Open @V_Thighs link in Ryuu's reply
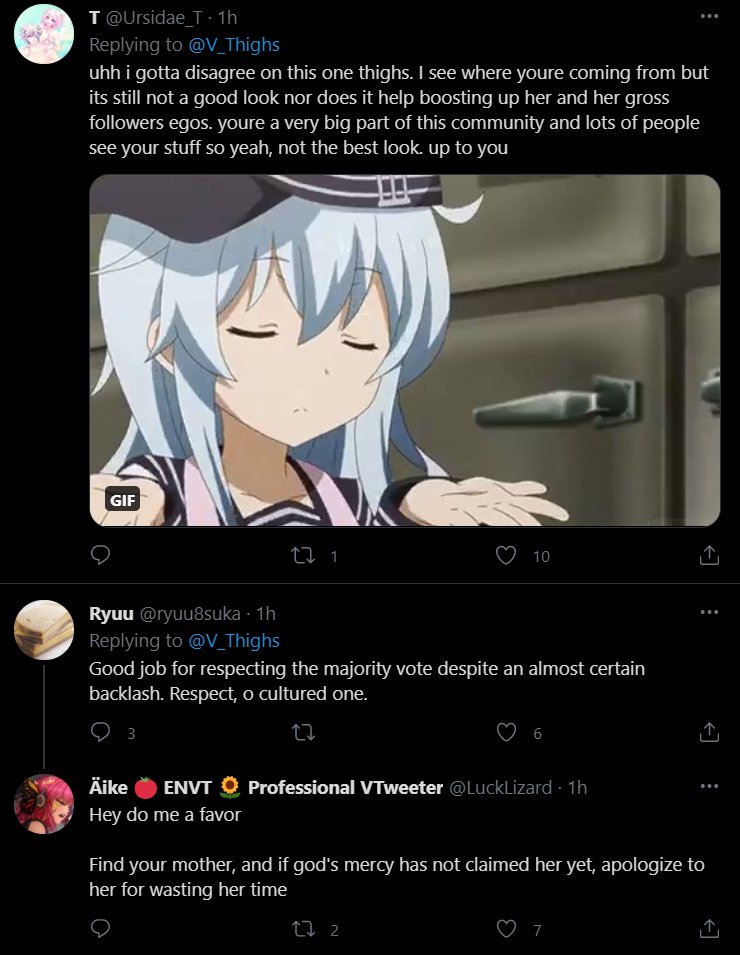This screenshot has width=740, height=955. (x=234, y=640)
